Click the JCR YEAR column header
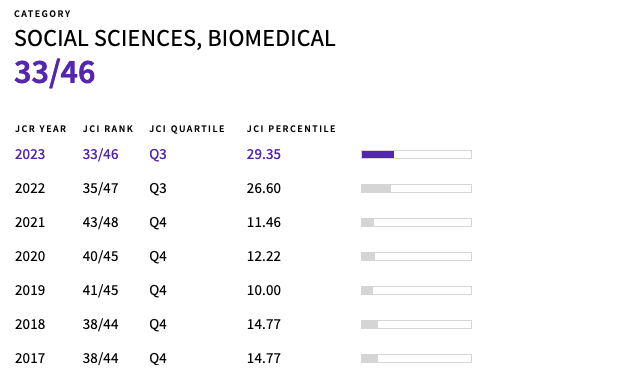The height and width of the screenshot is (386, 631). point(41,129)
